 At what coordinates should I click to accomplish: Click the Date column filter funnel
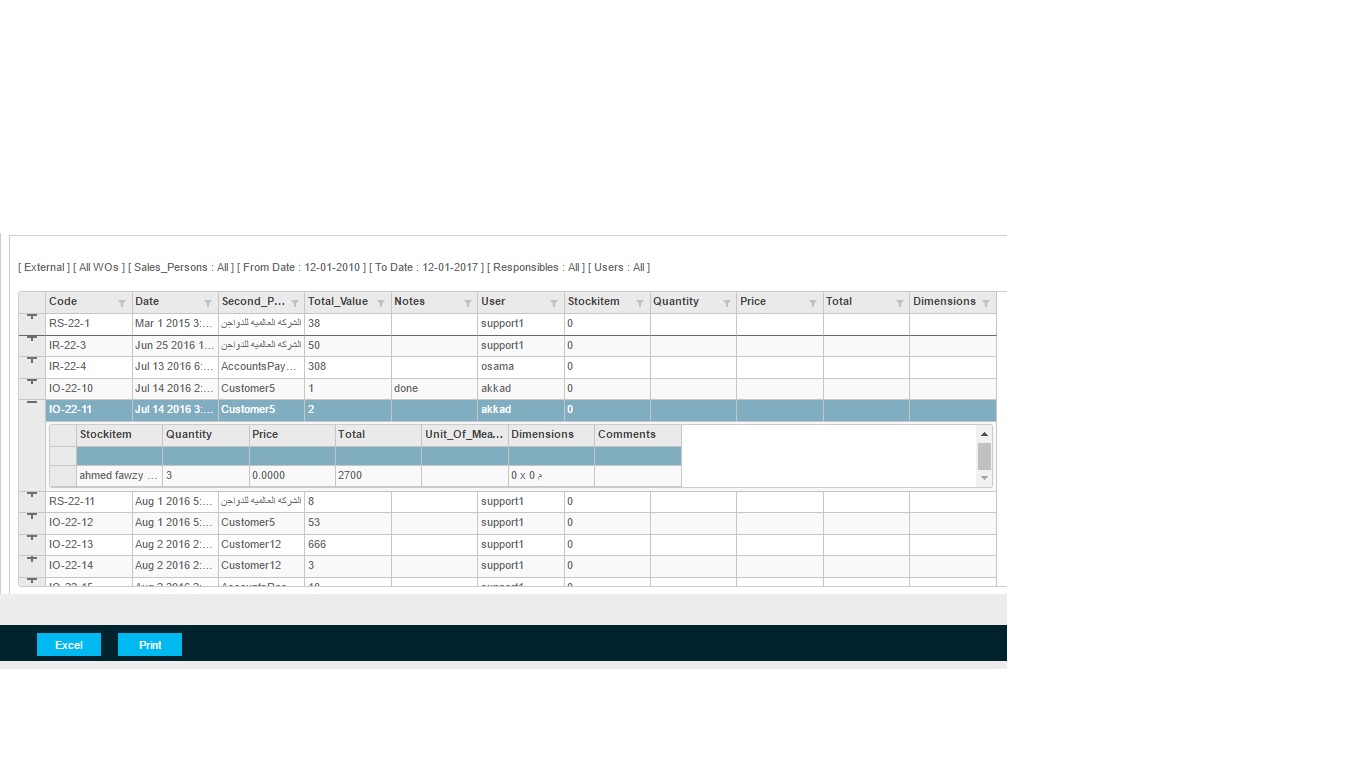208,303
